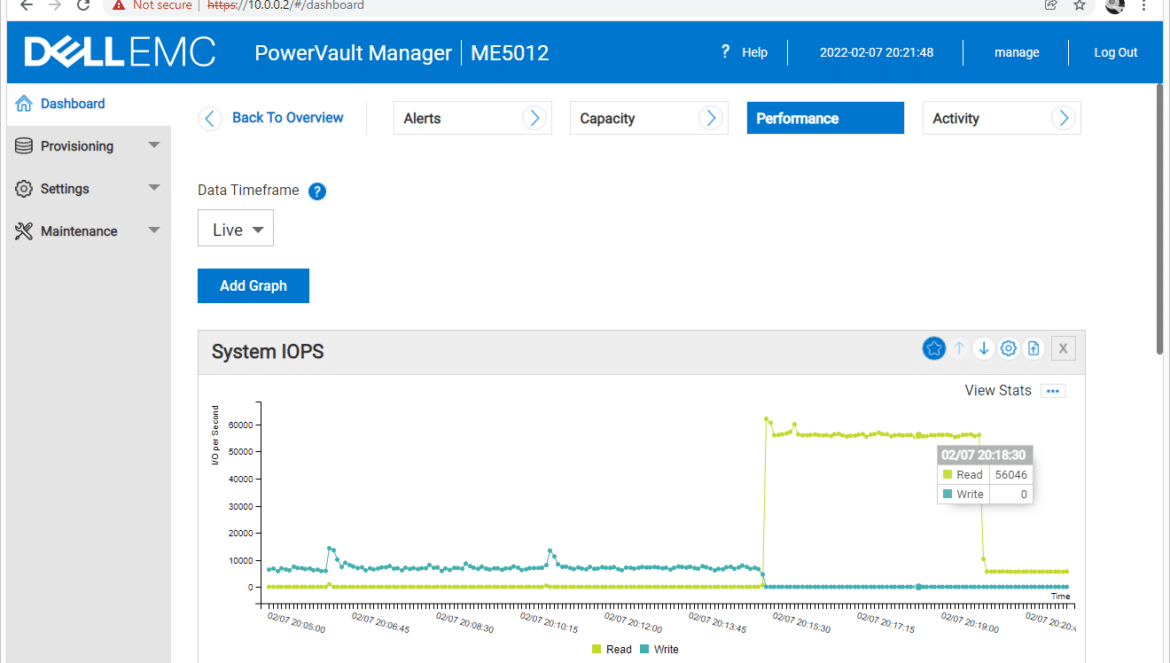1170x663 pixels.
Task: Switch to the Activity tab
Action: tap(1001, 118)
